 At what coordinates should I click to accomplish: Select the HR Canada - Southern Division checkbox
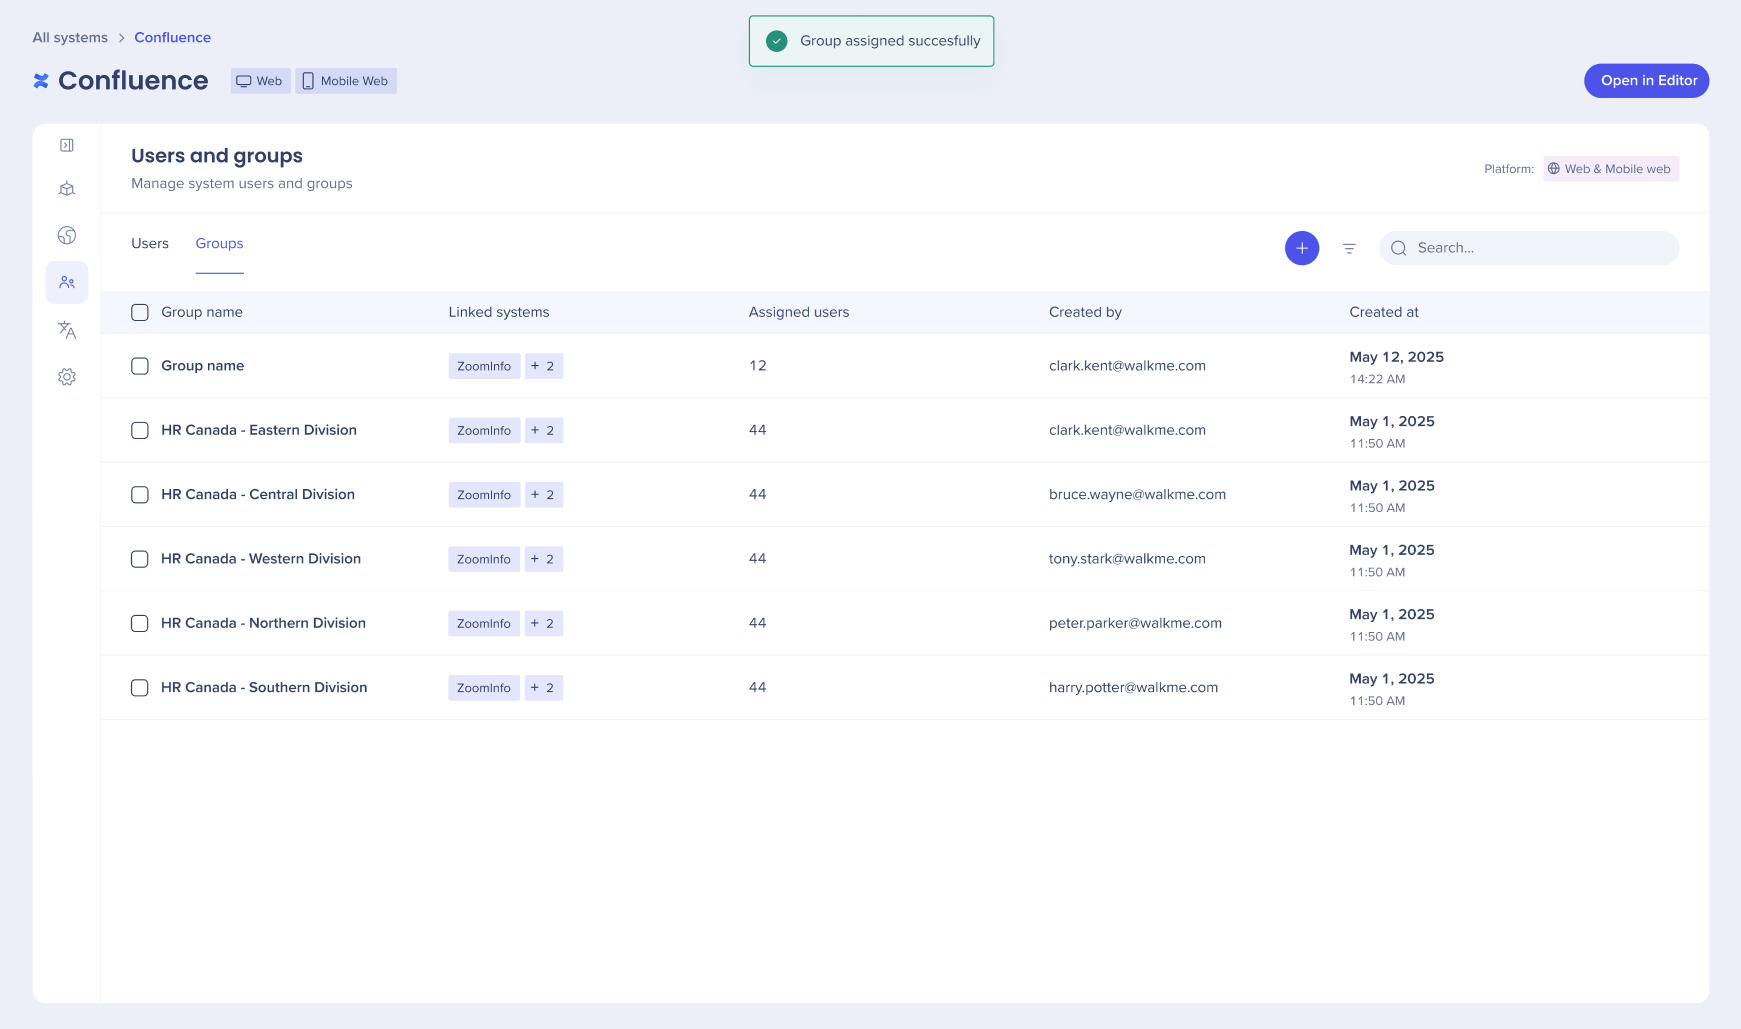[x=140, y=688]
